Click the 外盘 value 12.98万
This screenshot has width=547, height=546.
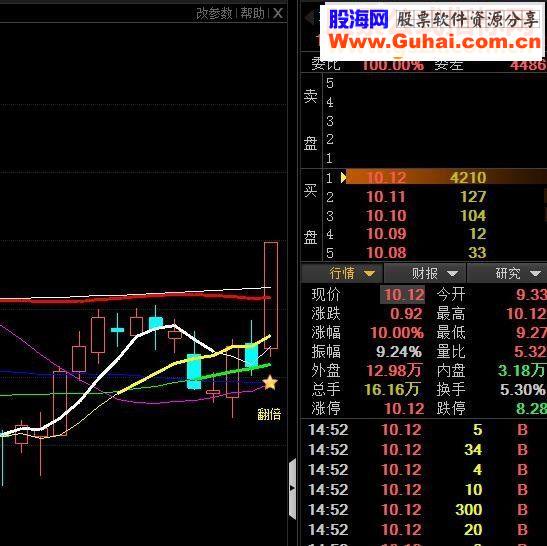(x=394, y=370)
